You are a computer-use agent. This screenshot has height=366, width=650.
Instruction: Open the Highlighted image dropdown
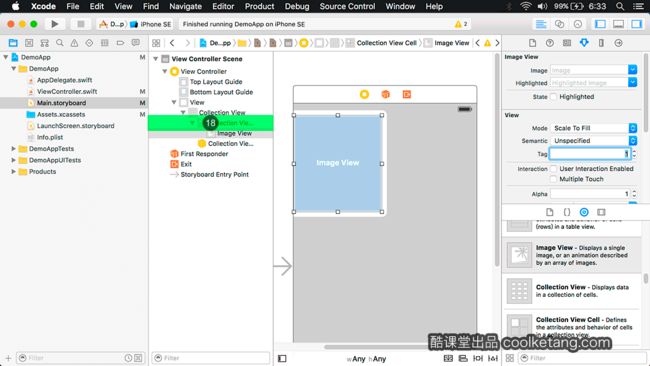point(633,82)
